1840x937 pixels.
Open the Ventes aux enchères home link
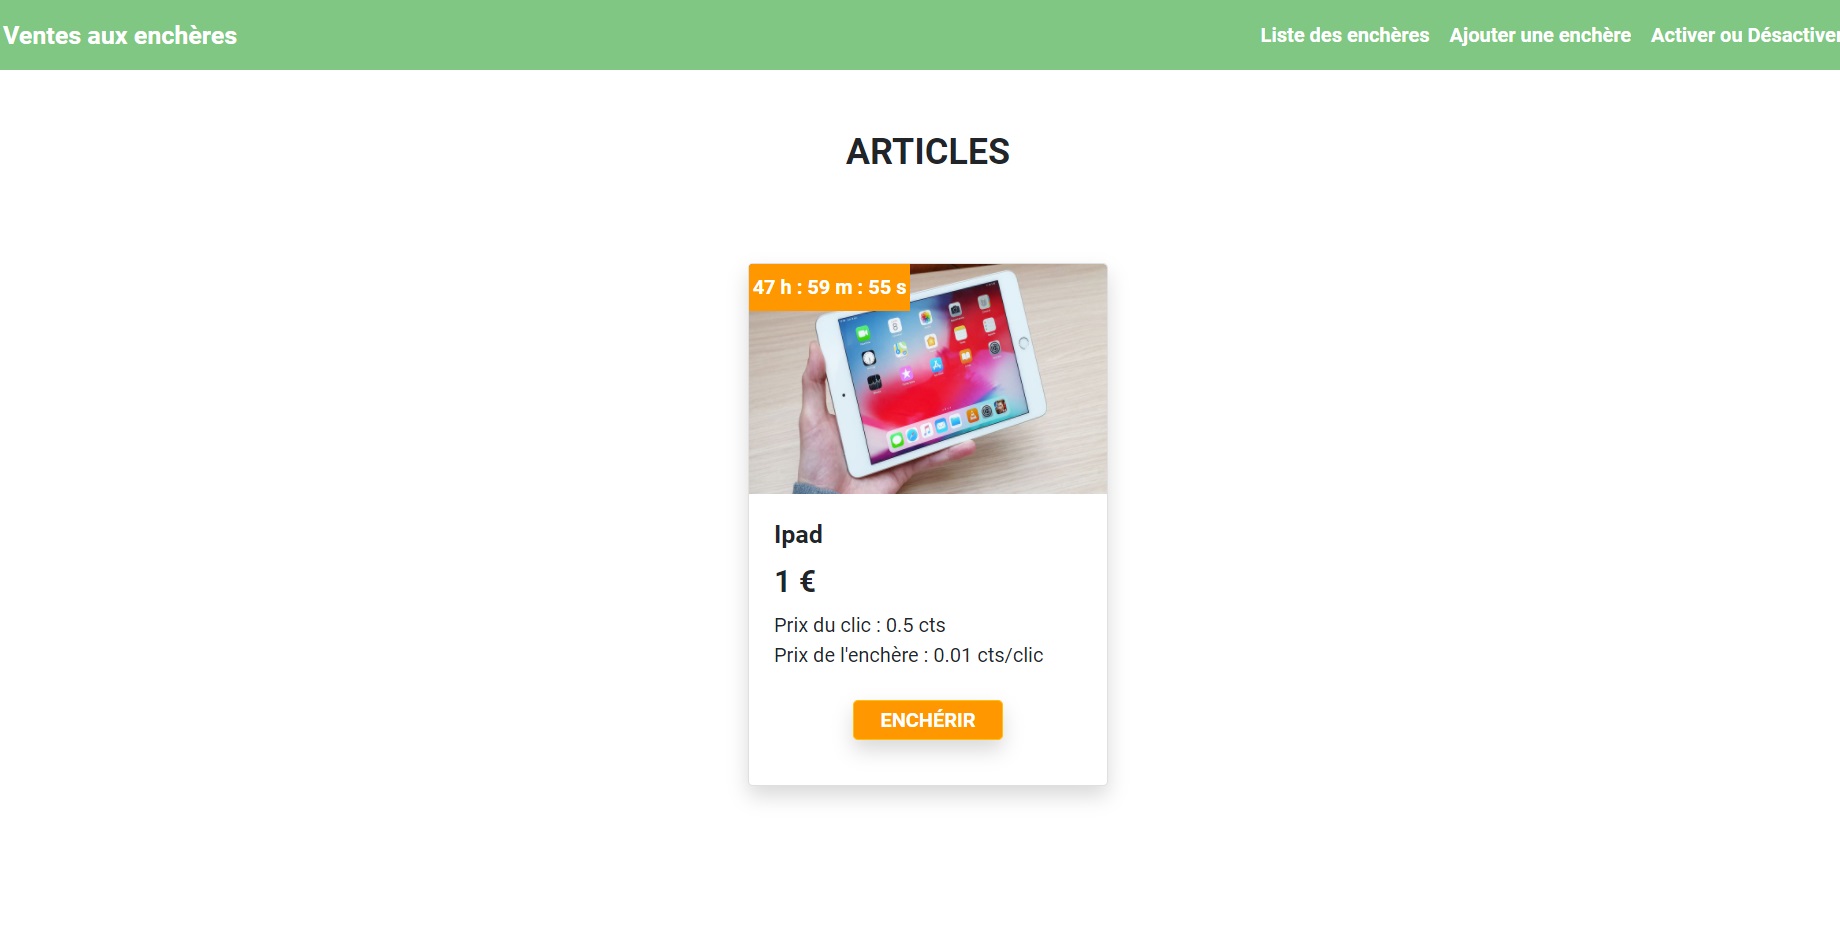point(120,35)
